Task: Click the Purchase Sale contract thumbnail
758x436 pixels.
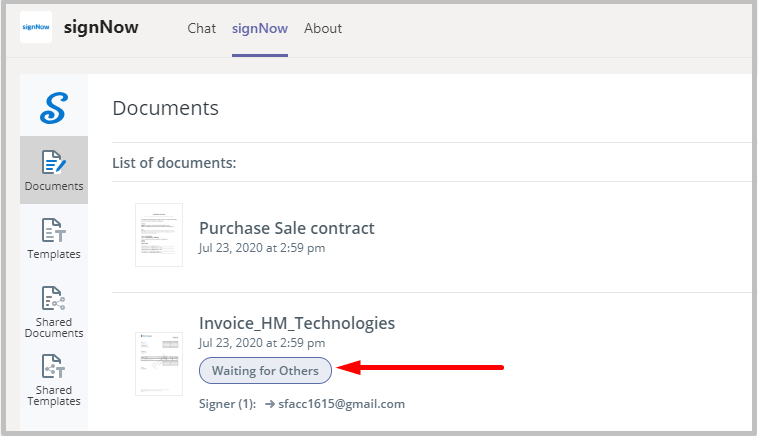Action: [159, 235]
